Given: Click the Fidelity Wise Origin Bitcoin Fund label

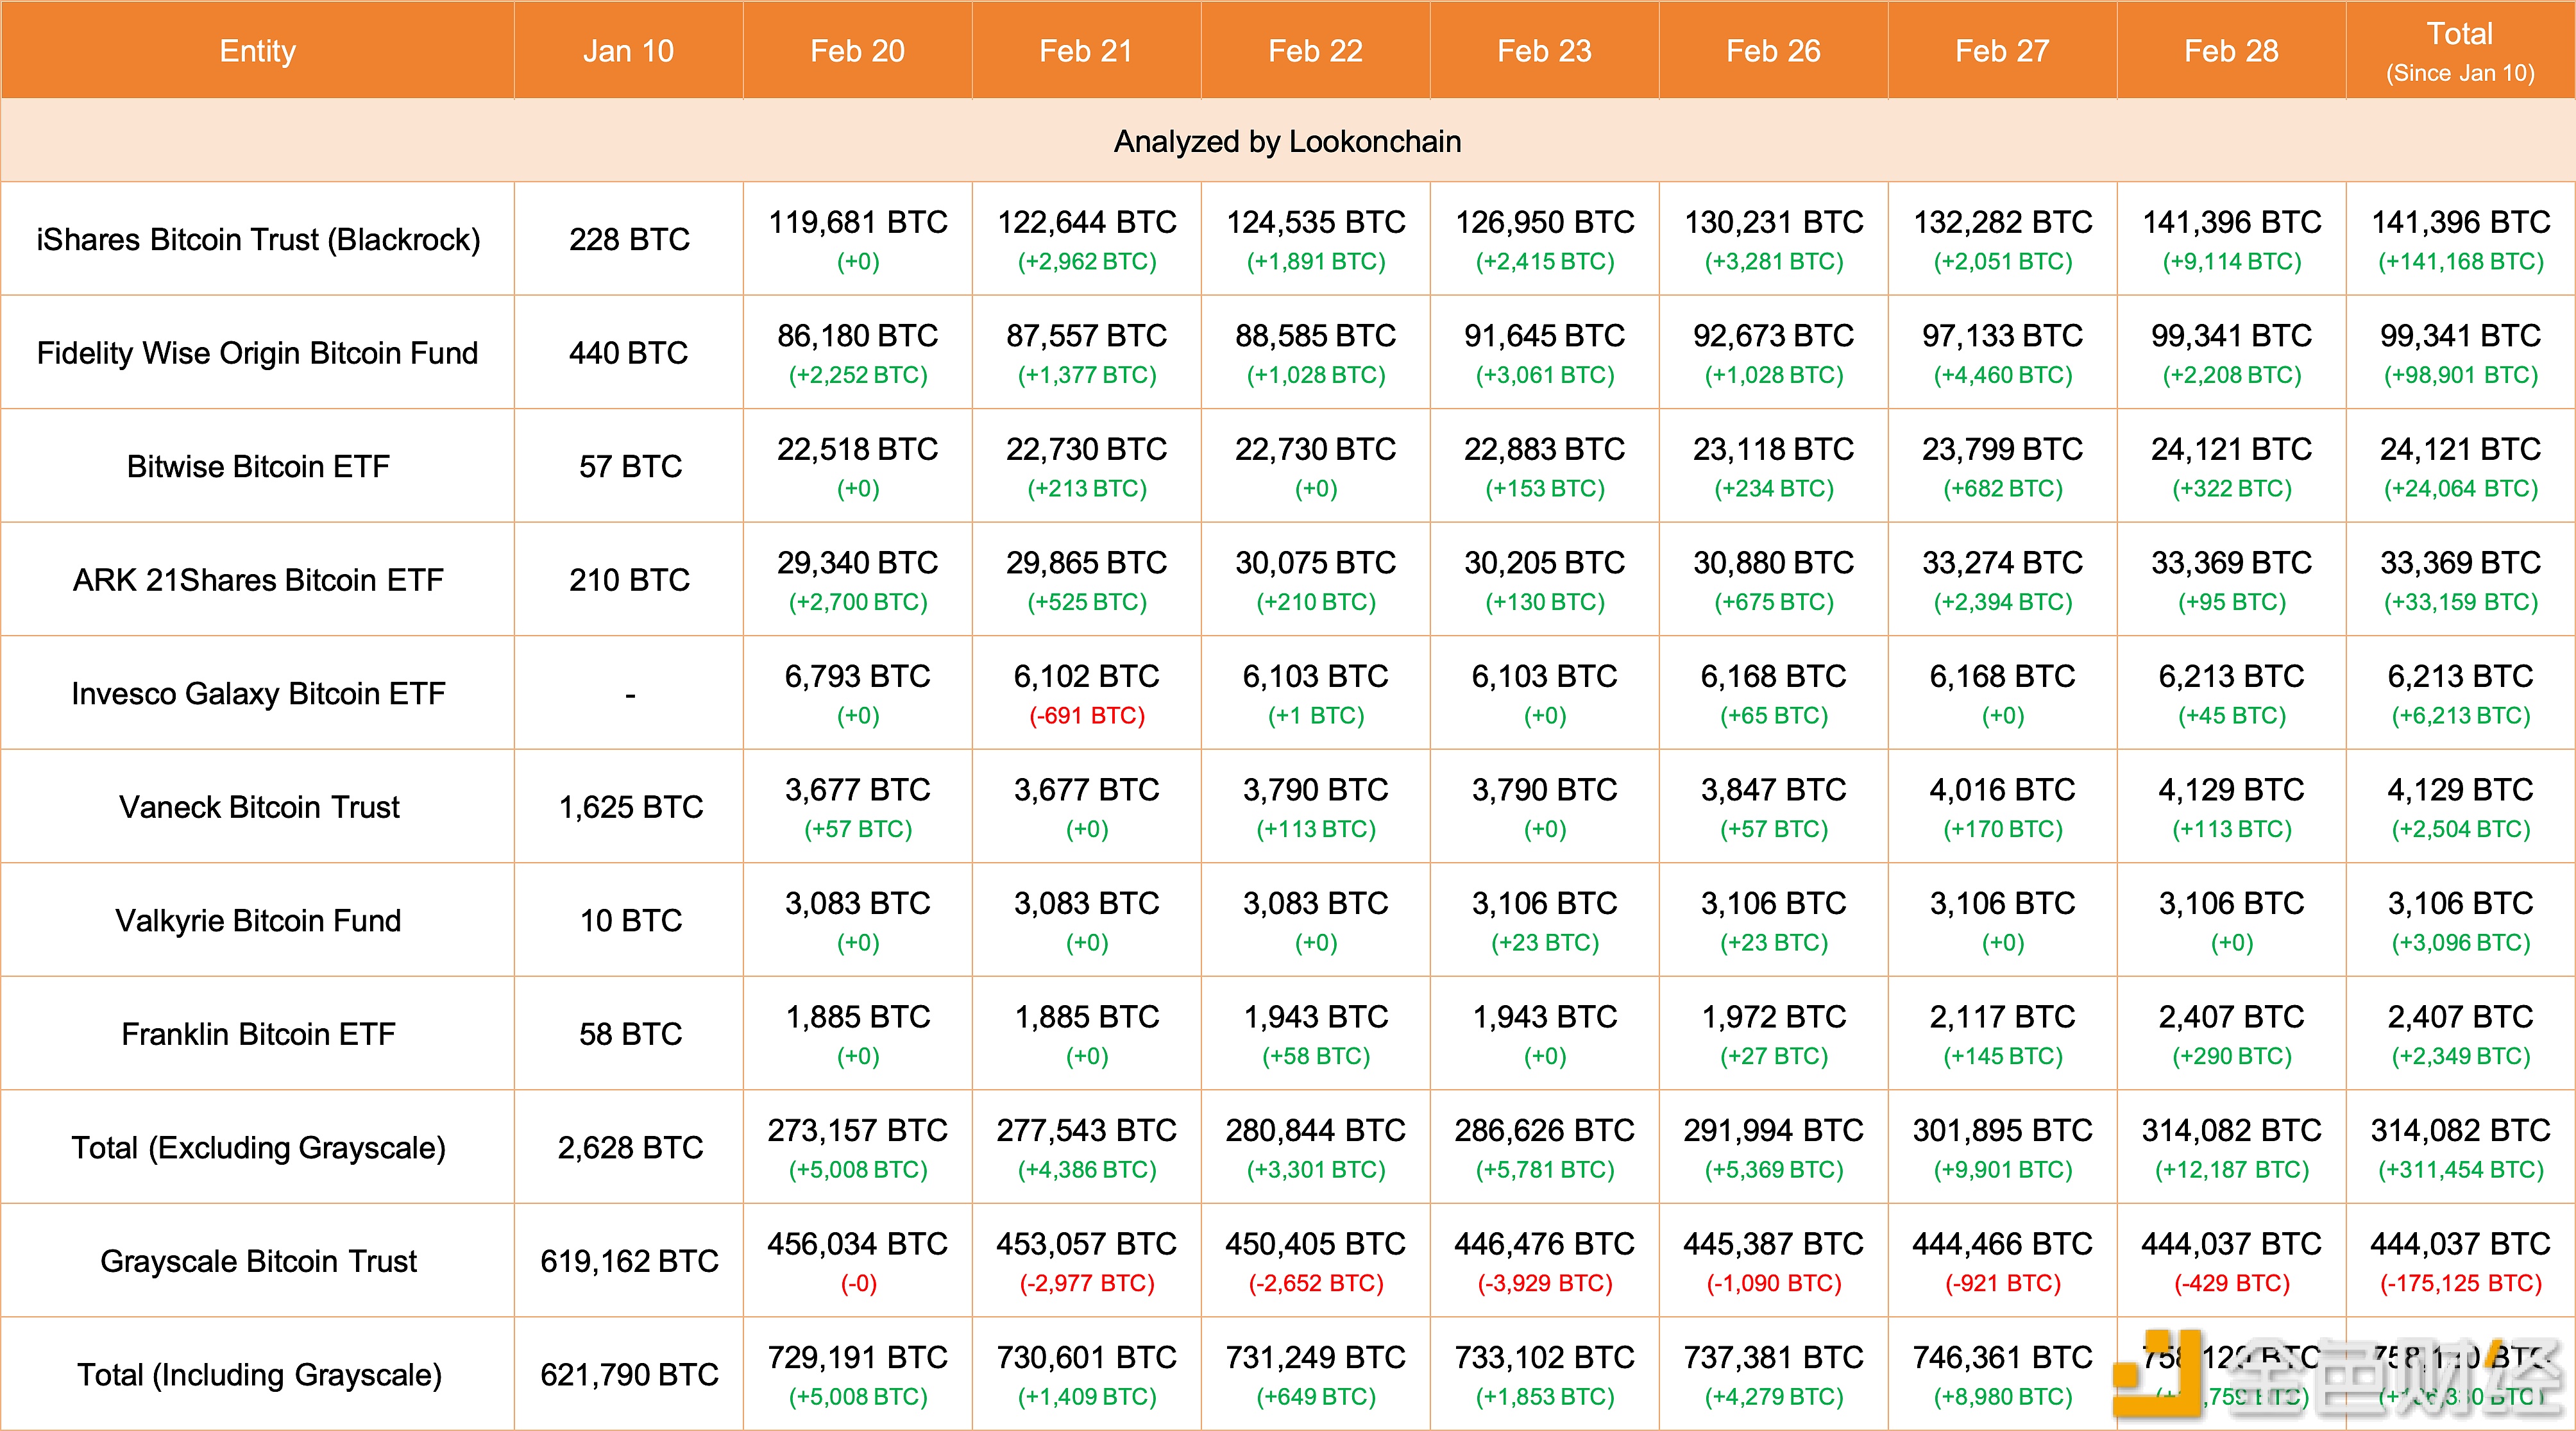Looking at the screenshot, I should coord(258,353).
